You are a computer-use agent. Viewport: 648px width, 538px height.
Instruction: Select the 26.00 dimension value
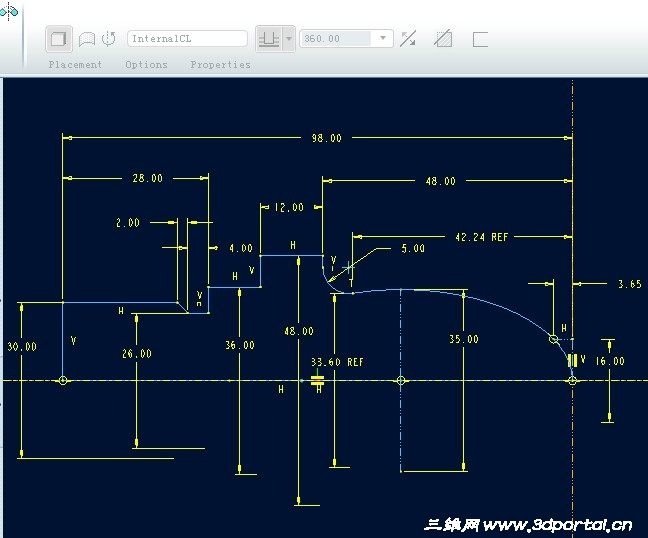pyautogui.click(x=137, y=354)
